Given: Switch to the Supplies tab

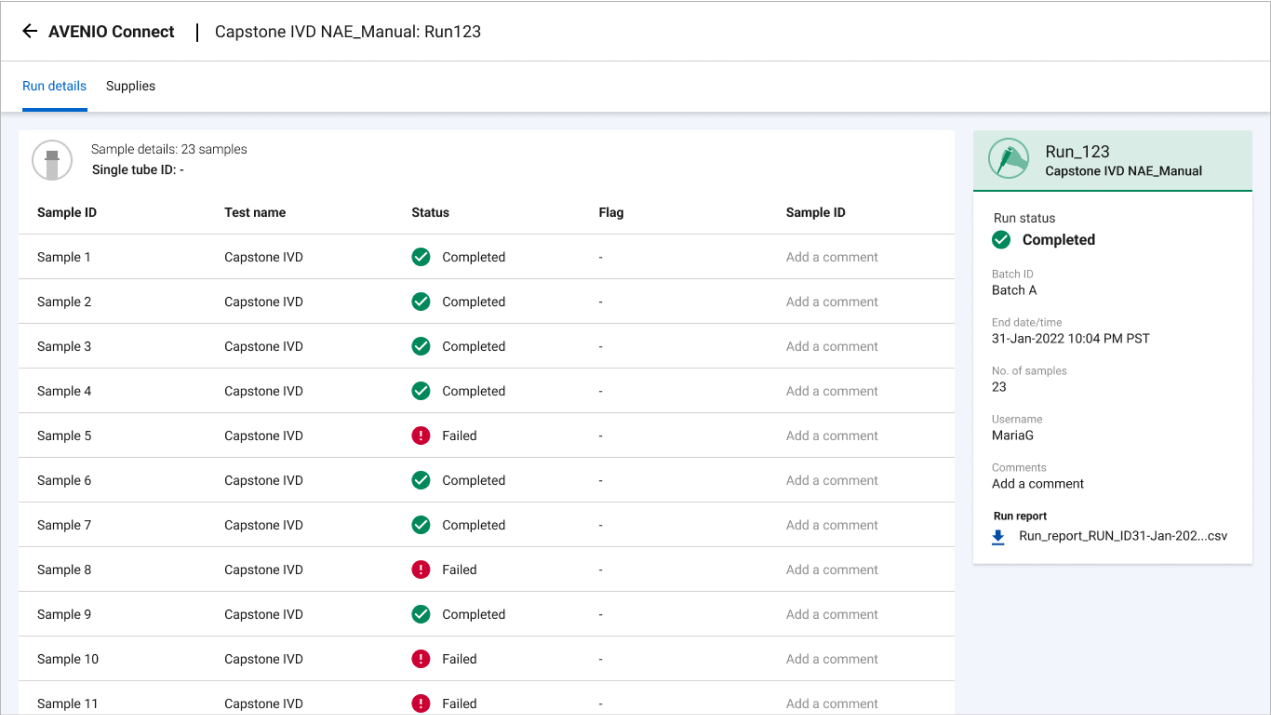Looking at the screenshot, I should 131,86.
